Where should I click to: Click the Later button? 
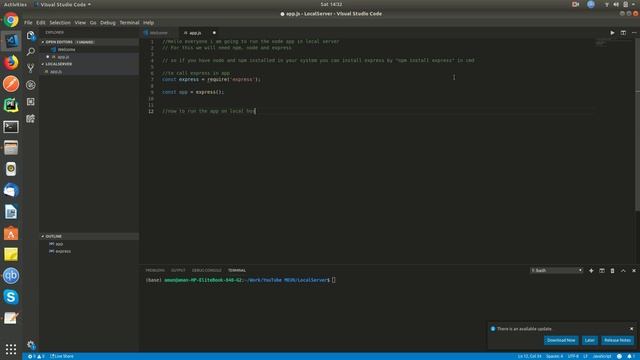[x=589, y=340]
